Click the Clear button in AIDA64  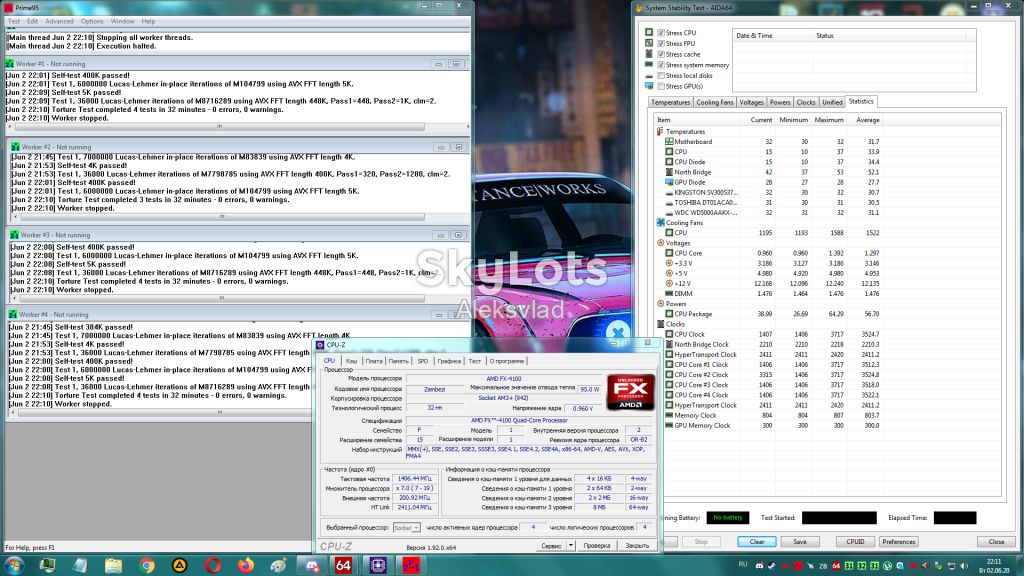point(757,542)
